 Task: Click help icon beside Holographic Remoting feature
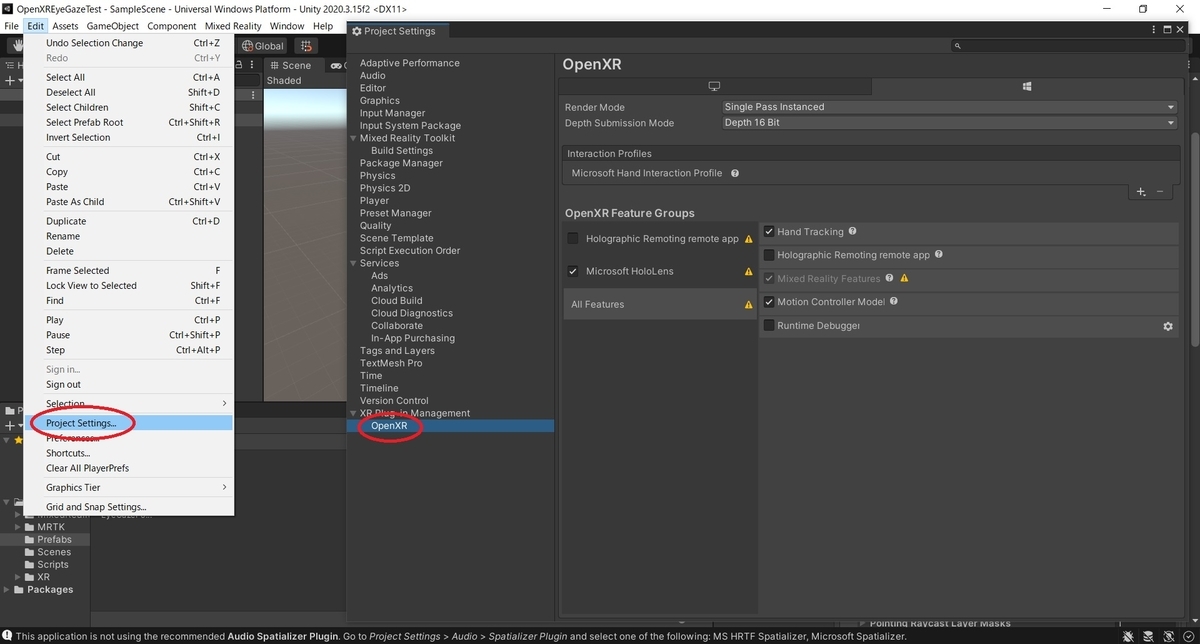[x=939, y=255]
